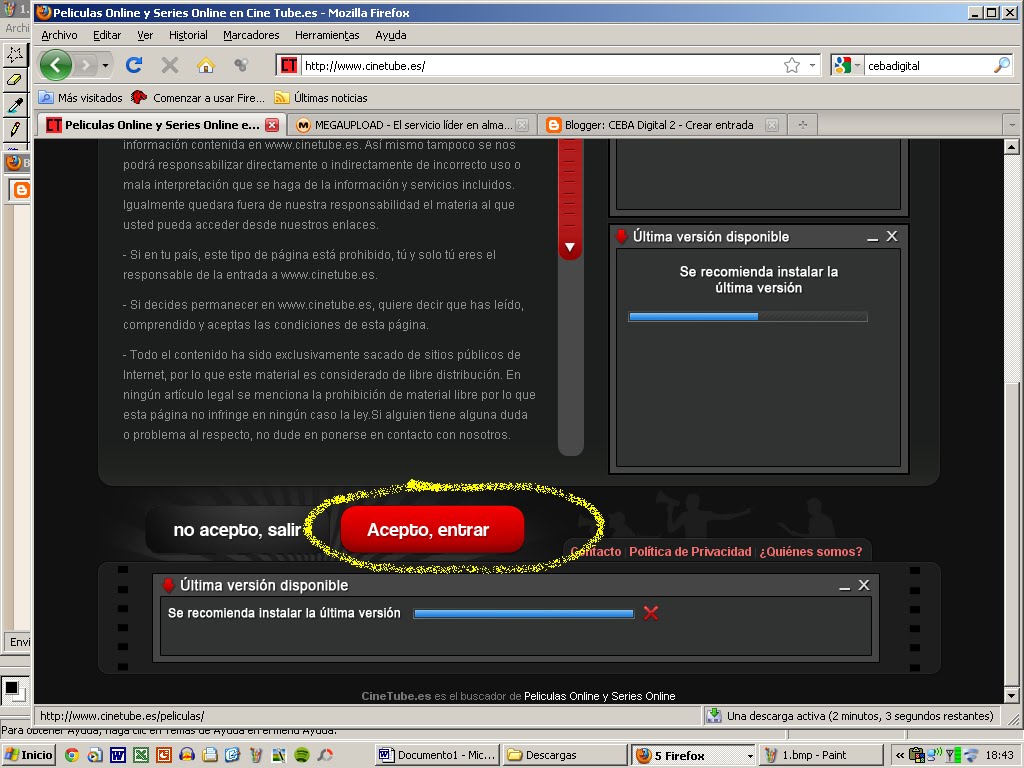Open the Contacto link
This screenshot has width=1024, height=768.
pyautogui.click(x=596, y=552)
